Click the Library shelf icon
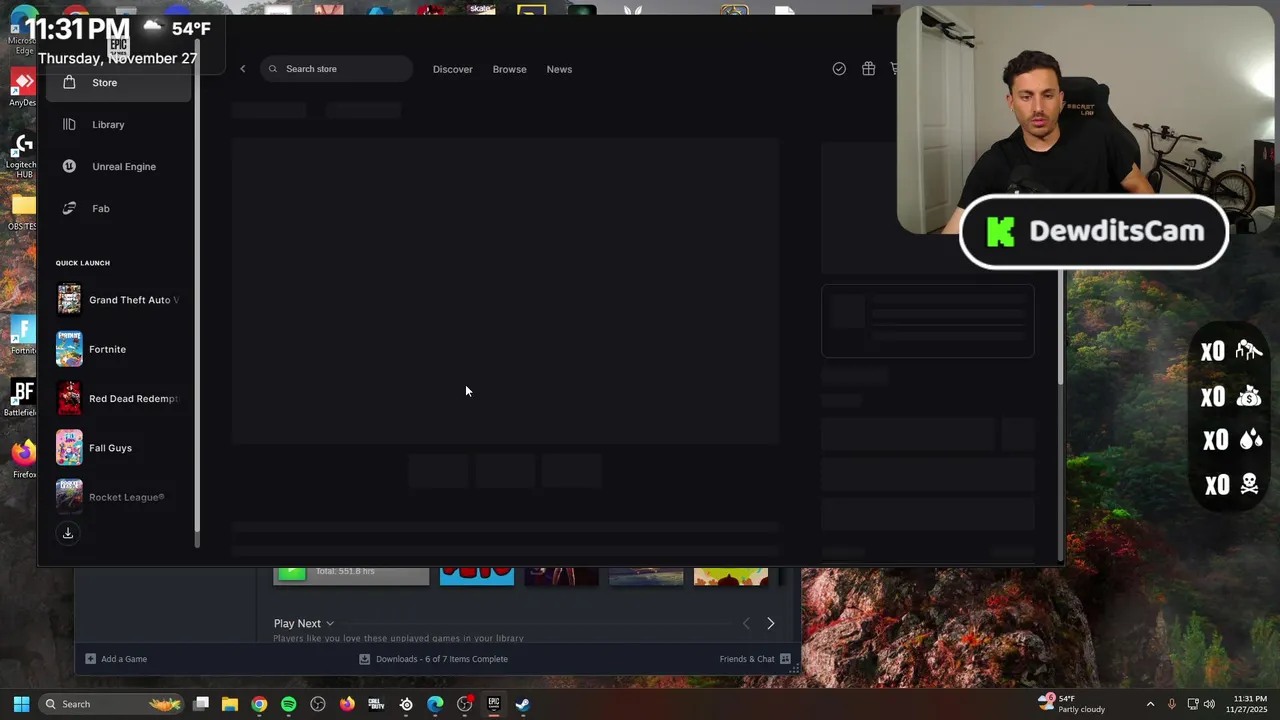The height and width of the screenshot is (720, 1280). coord(69,125)
